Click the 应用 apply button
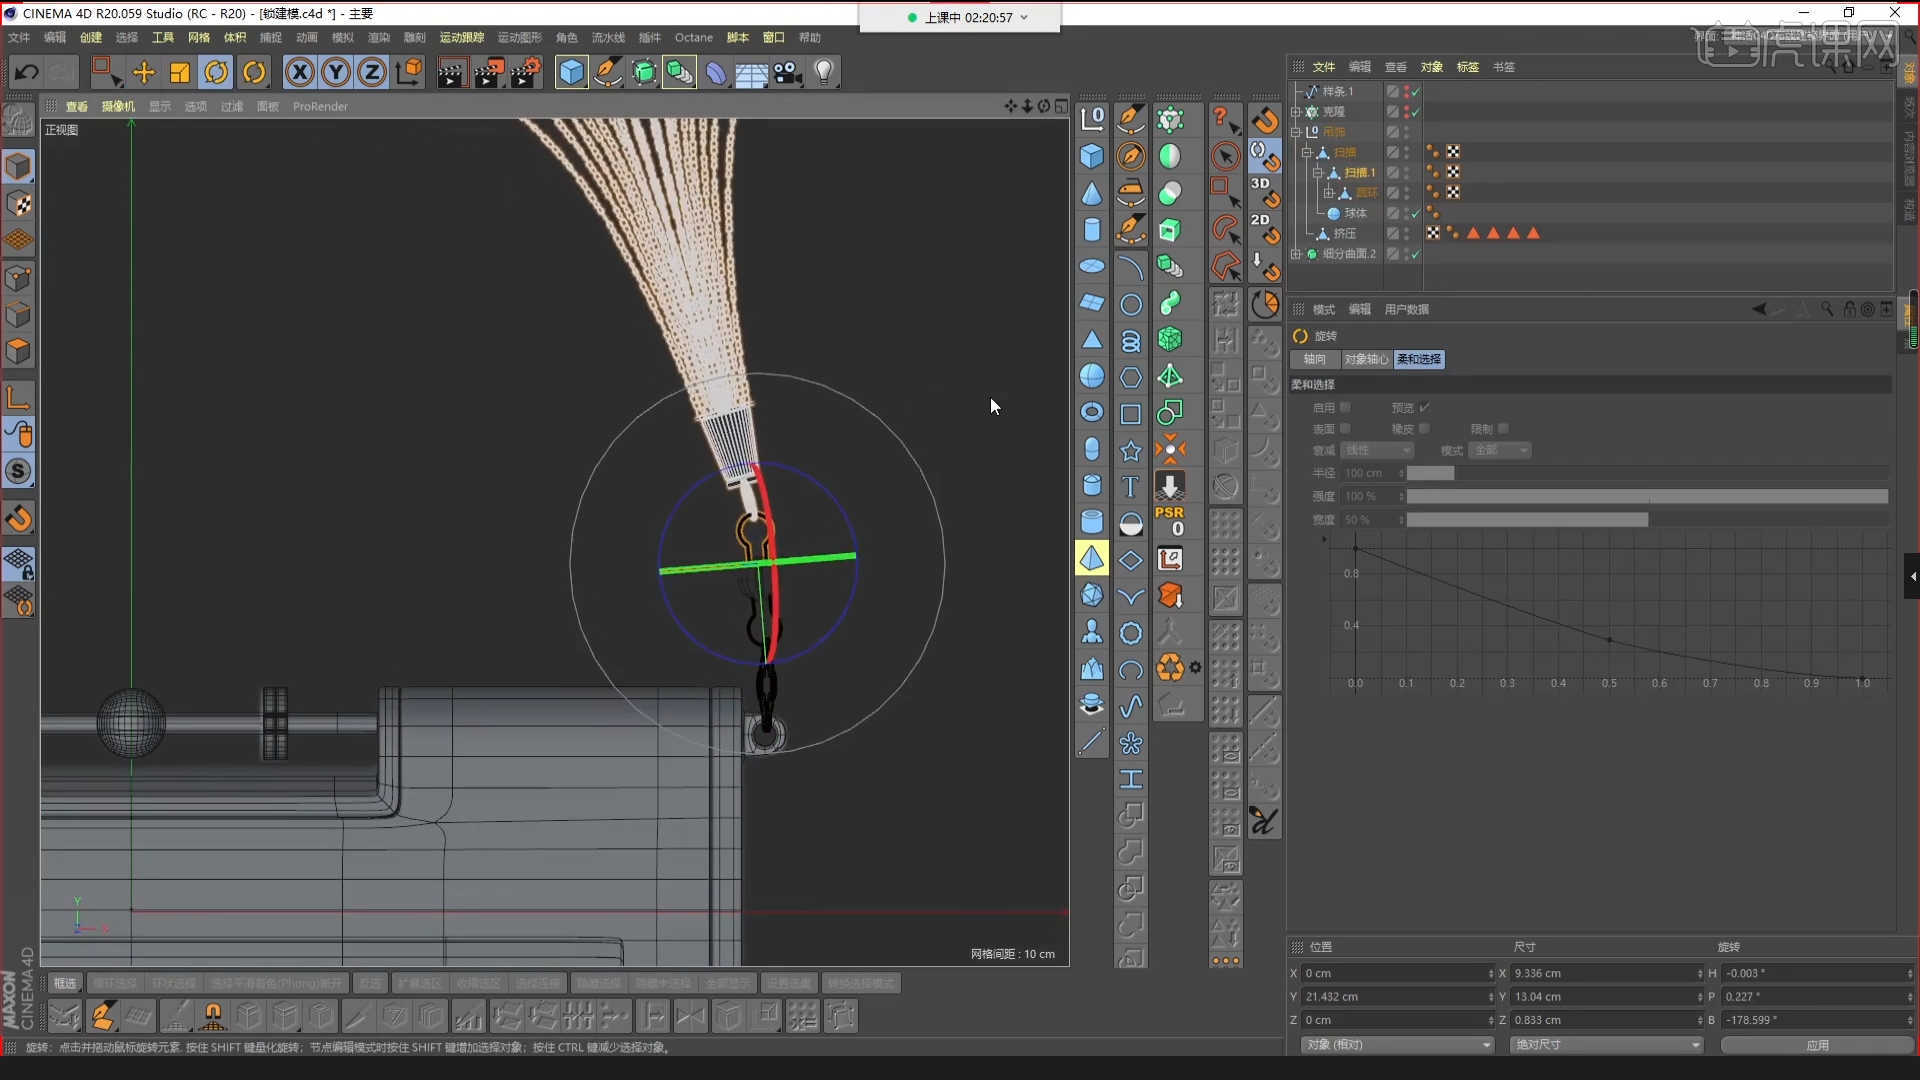1920x1080 pixels. pyautogui.click(x=1817, y=1044)
